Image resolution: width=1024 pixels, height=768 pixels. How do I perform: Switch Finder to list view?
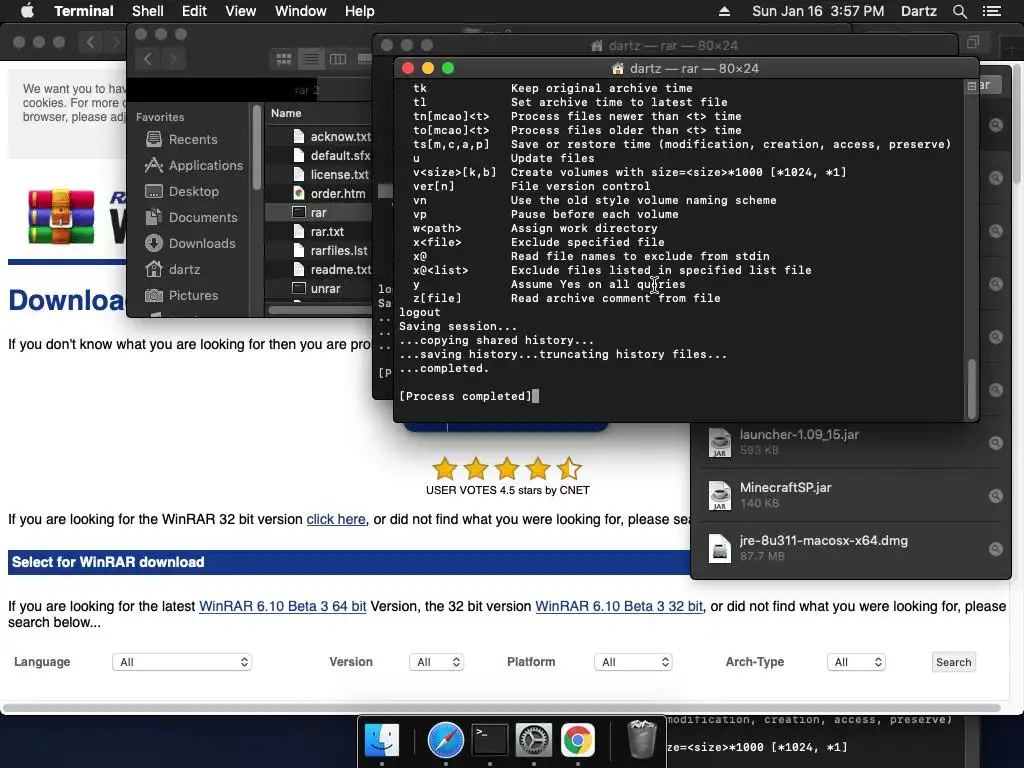click(311, 59)
